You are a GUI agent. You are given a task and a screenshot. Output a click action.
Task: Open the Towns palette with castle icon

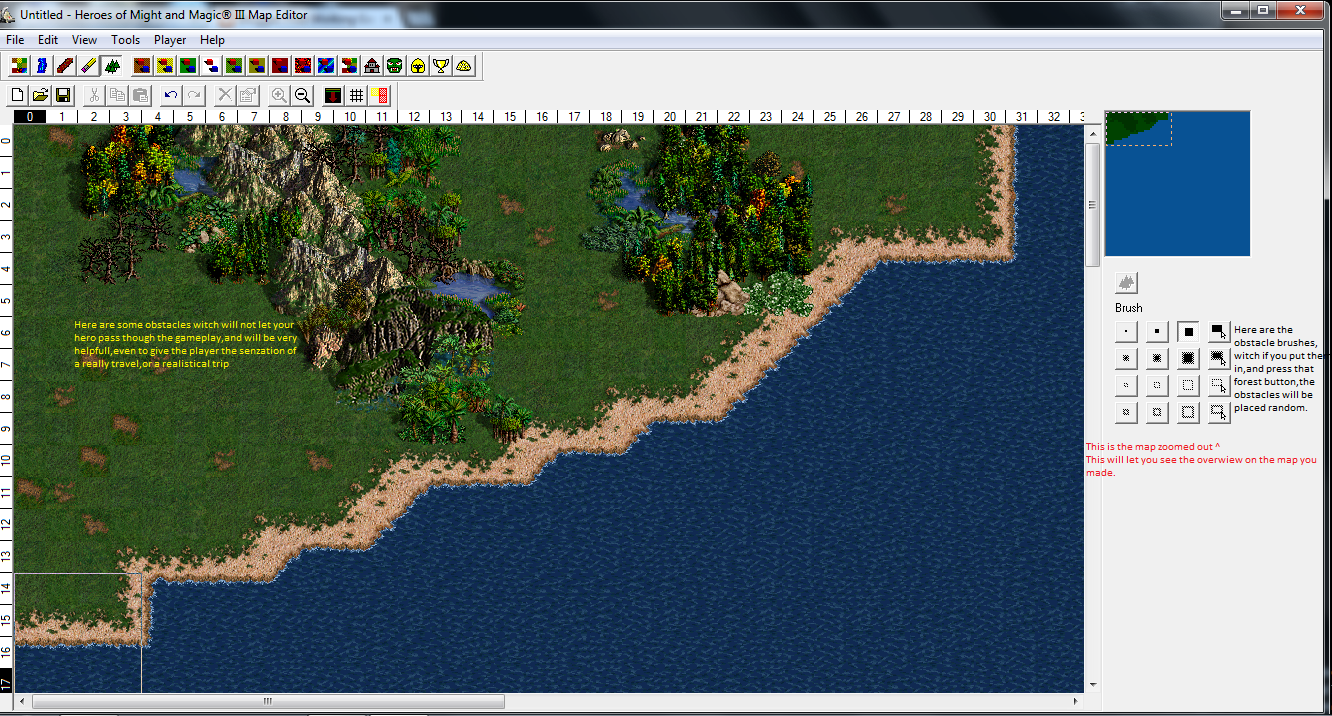(372, 66)
